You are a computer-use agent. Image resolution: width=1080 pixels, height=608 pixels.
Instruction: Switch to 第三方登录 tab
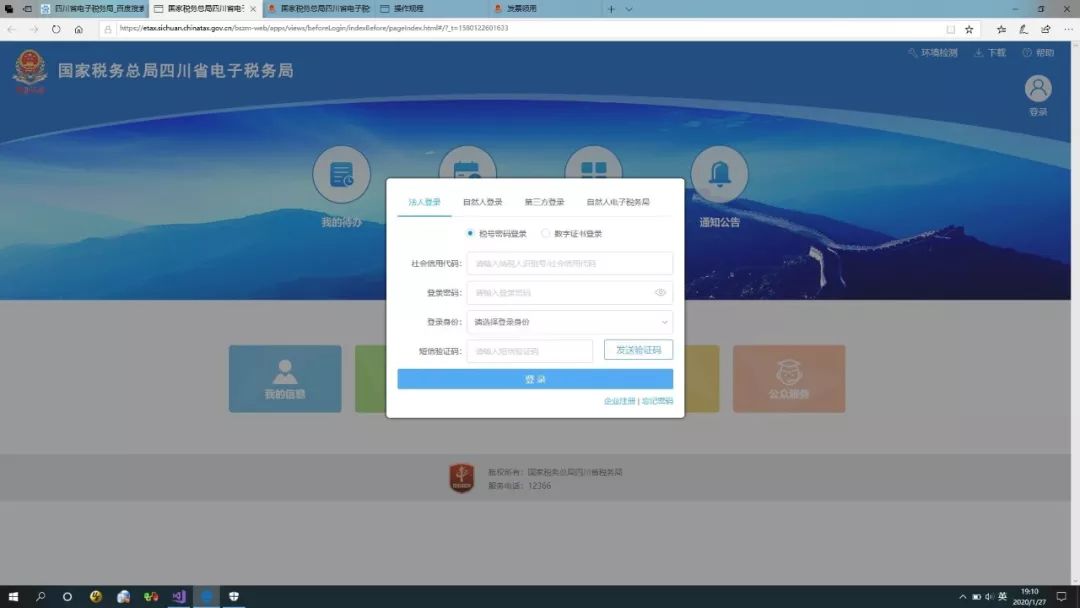[x=544, y=202]
